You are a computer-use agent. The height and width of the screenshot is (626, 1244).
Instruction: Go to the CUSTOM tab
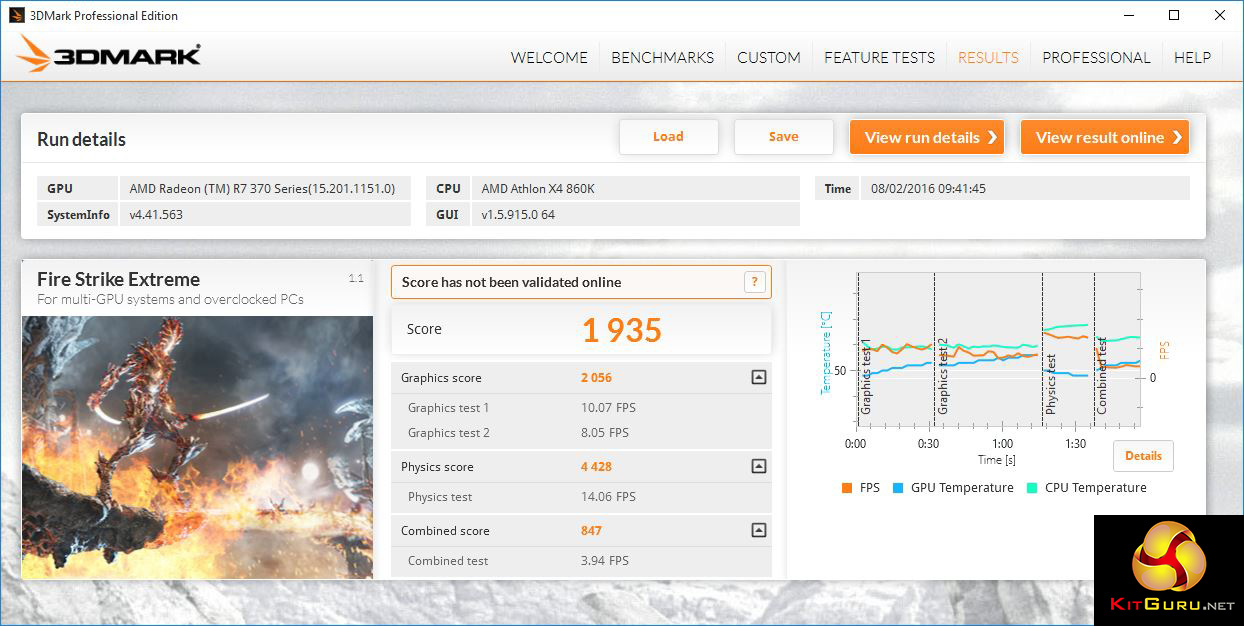coord(769,57)
